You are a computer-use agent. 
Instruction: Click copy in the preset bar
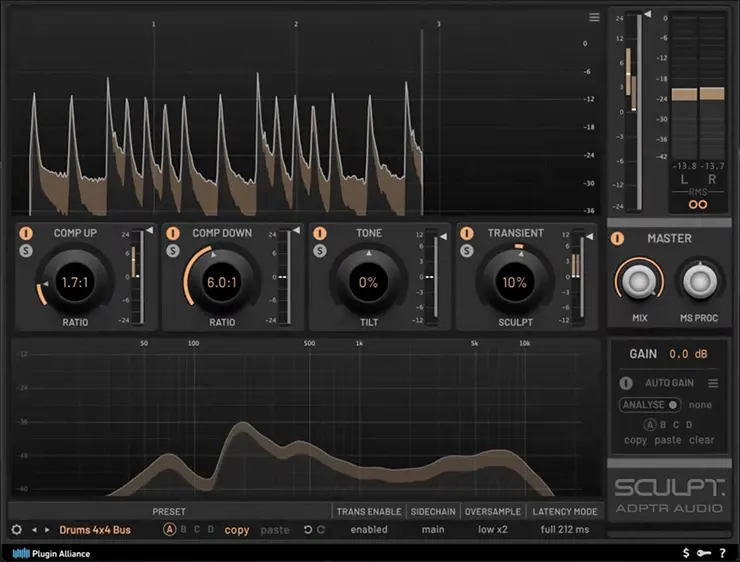click(236, 530)
